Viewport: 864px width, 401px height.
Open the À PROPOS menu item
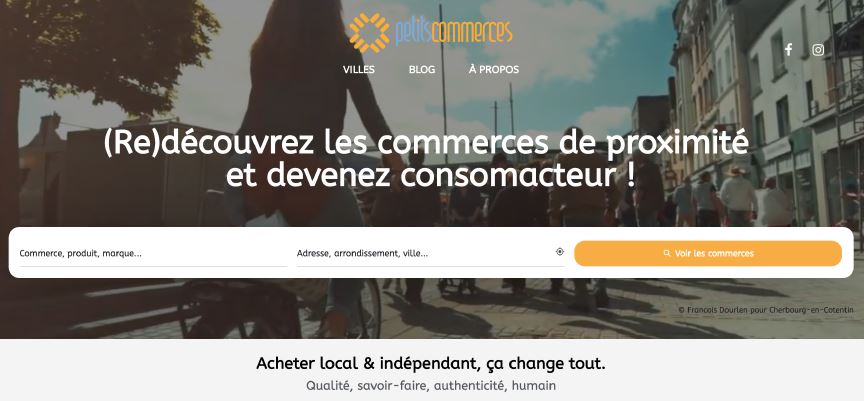(494, 70)
